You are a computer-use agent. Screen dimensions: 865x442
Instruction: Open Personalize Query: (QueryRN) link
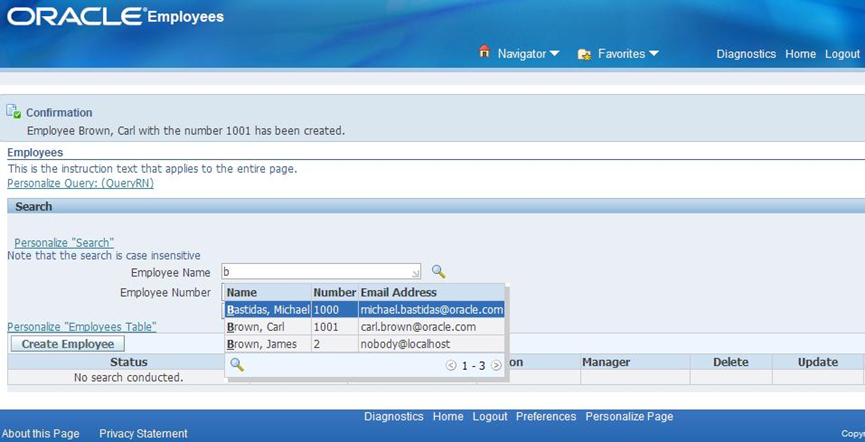tap(81, 184)
